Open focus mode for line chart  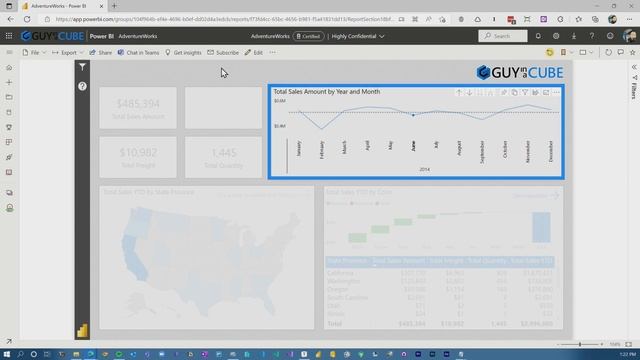[x=546, y=93]
